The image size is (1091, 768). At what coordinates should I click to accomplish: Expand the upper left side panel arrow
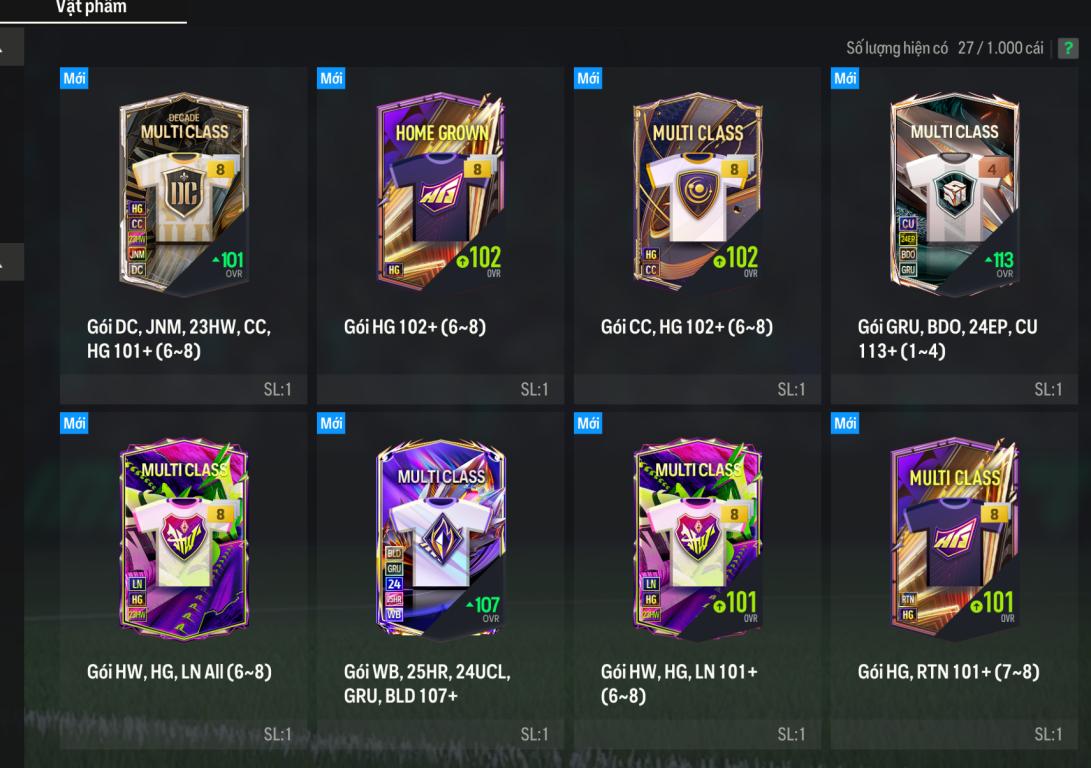10,47
